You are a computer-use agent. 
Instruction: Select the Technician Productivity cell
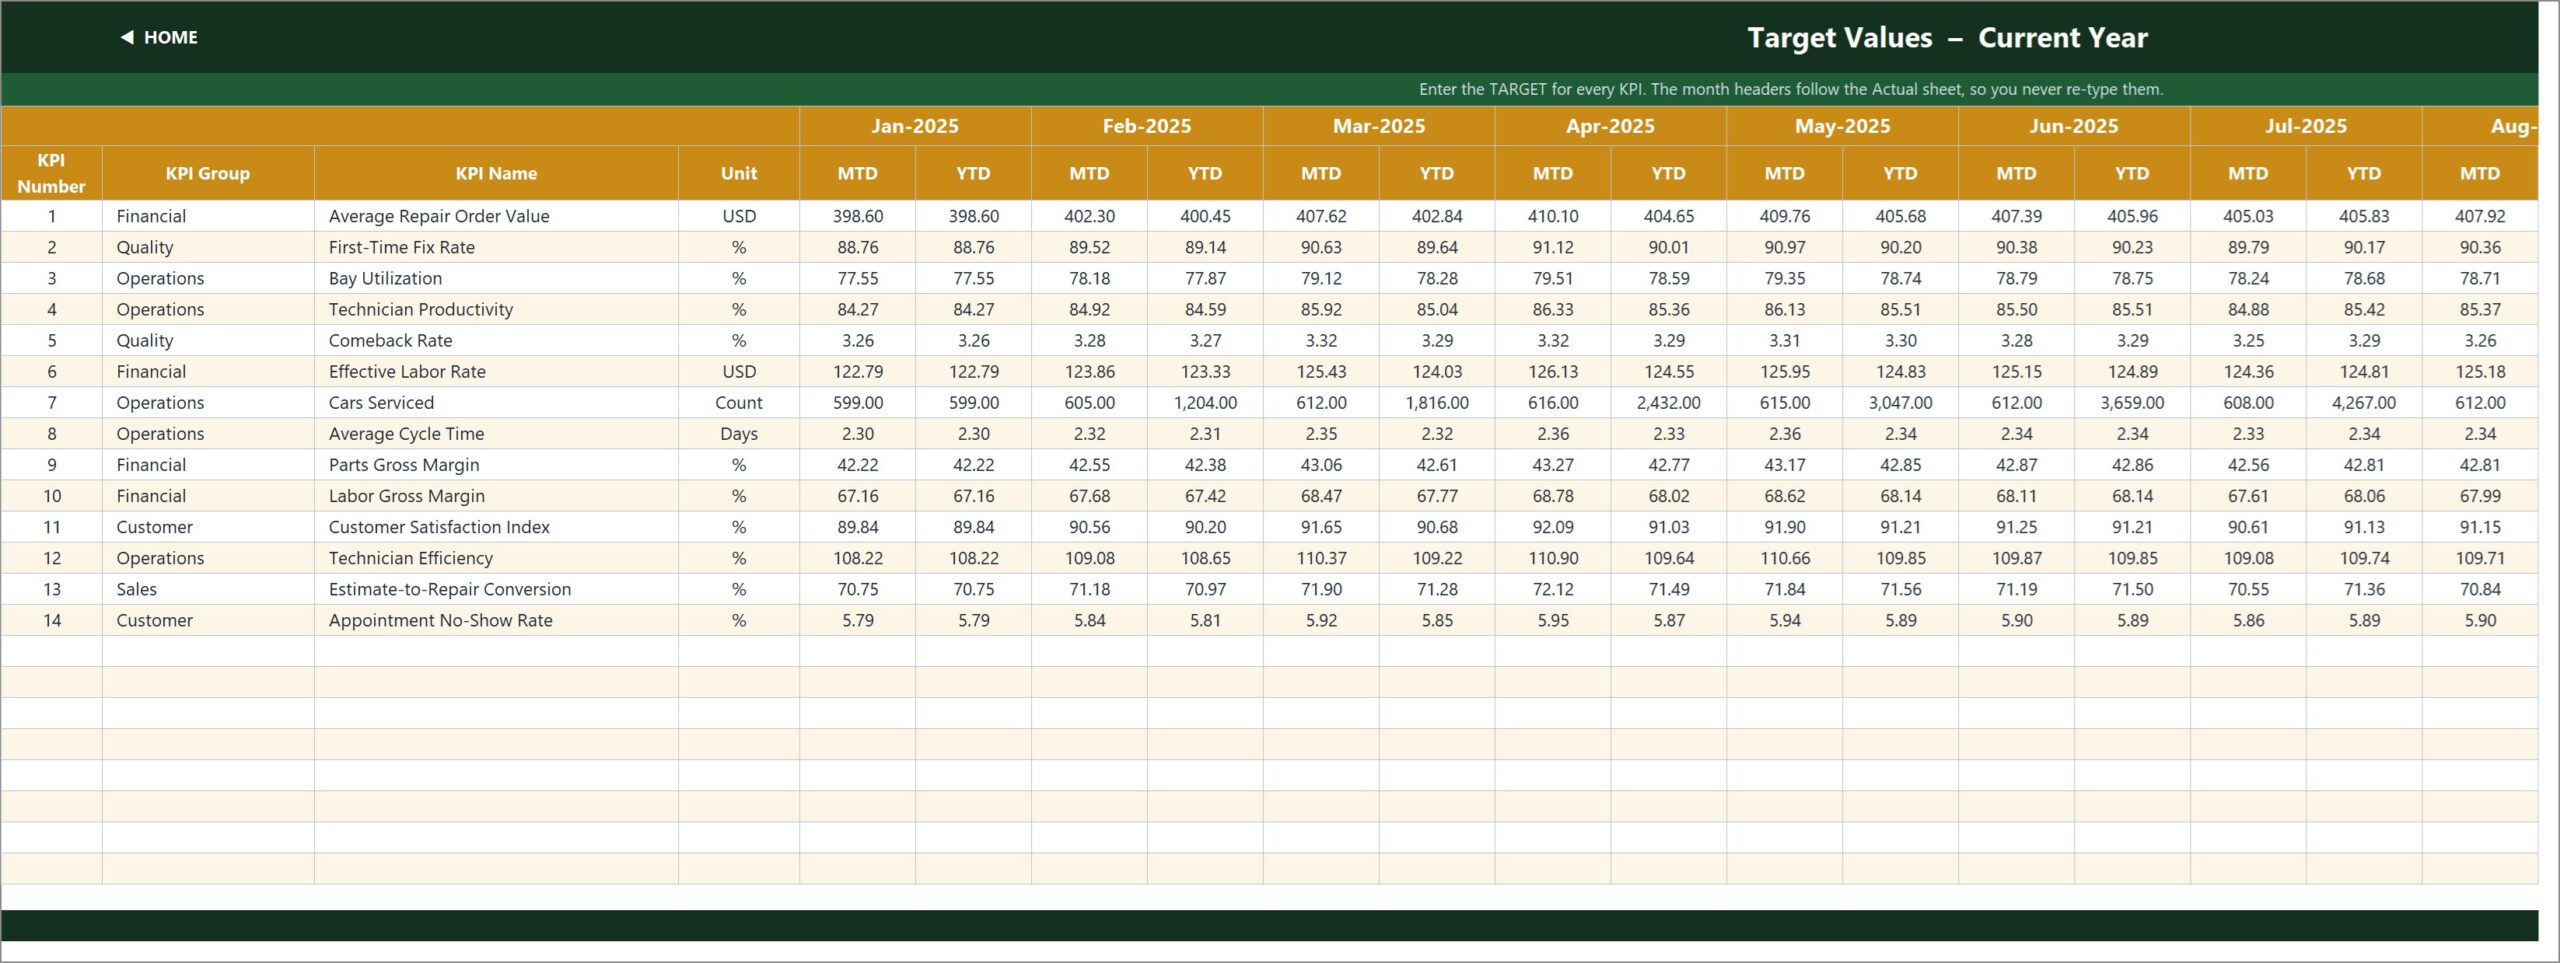496,309
